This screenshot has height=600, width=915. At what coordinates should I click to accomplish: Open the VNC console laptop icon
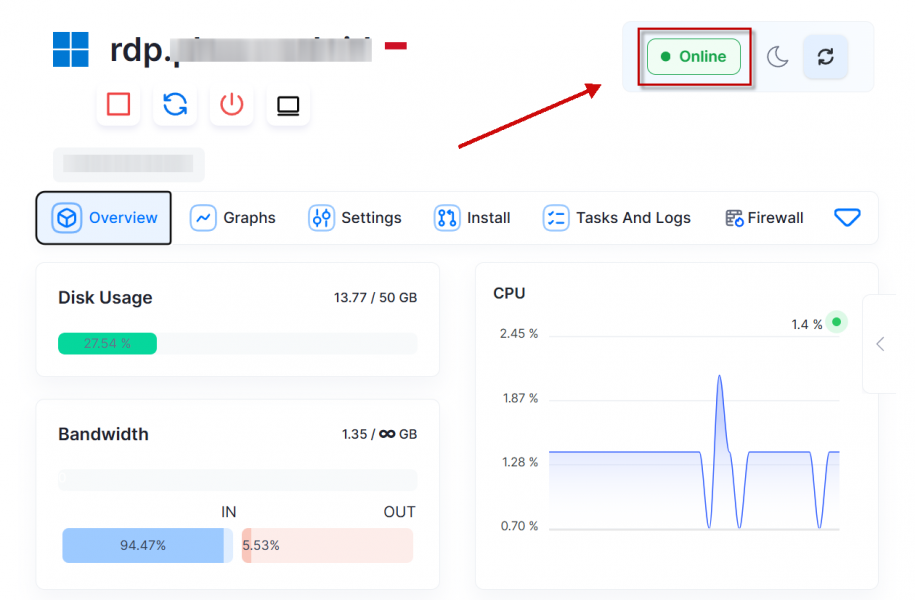pos(288,104)
